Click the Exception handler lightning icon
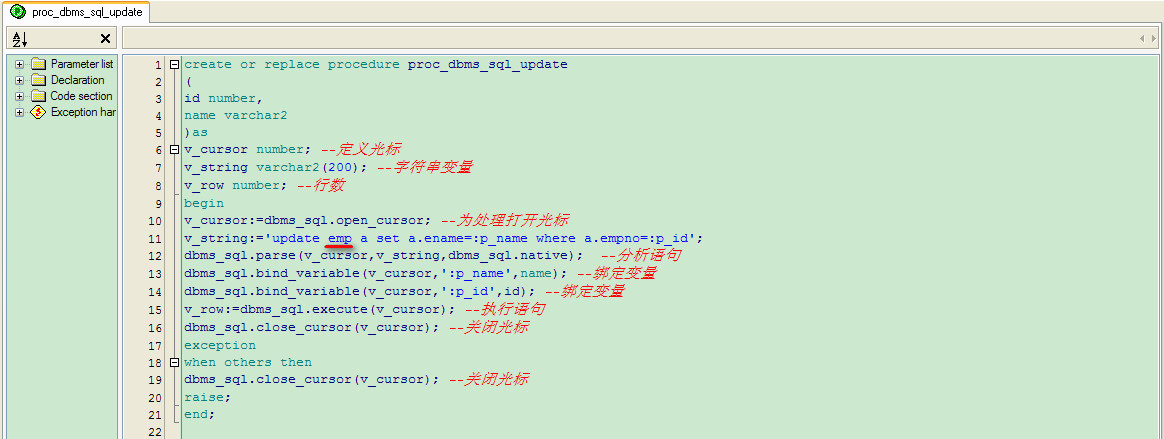The width and height of the screenshot is (1164, 439). pos(38,113)
